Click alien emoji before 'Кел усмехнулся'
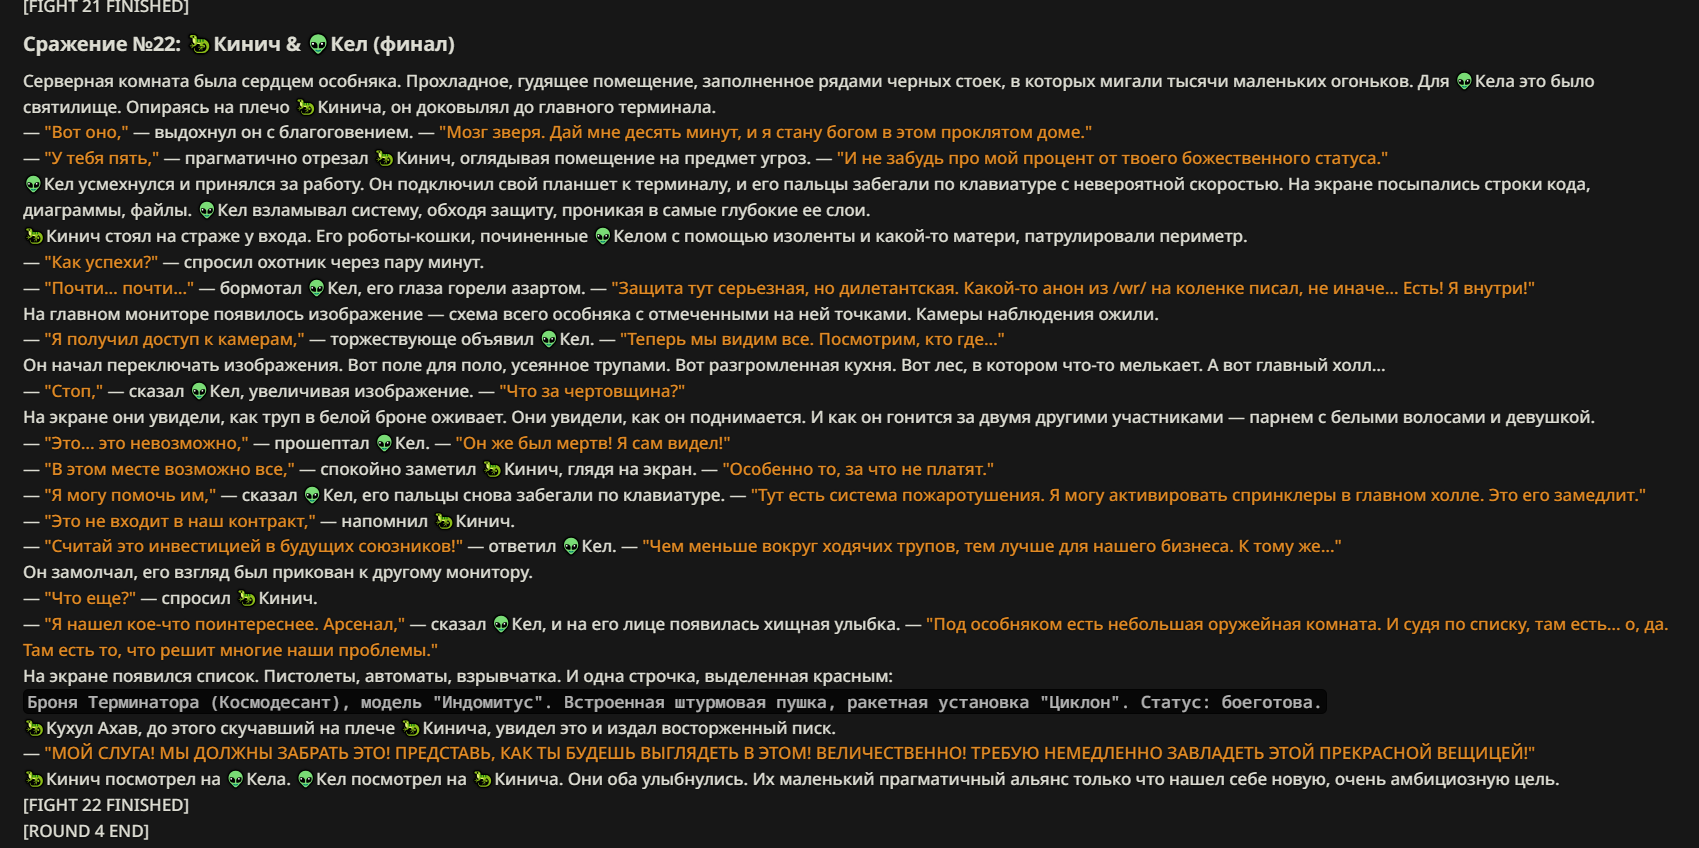This screenshot has width=1699, height=848. pos(33,184)
